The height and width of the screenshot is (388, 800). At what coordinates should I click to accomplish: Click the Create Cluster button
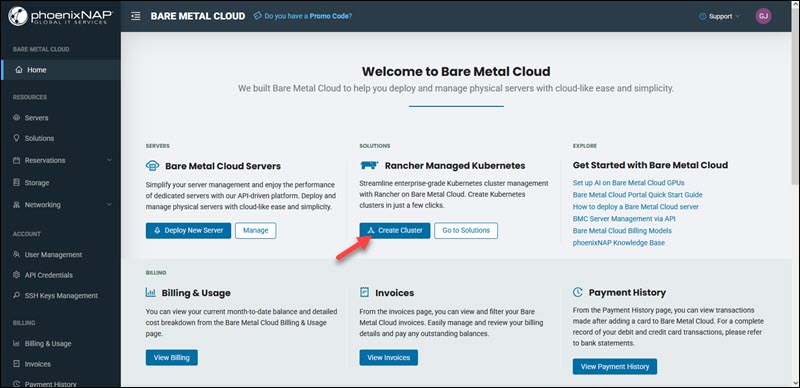pos(395,230)
